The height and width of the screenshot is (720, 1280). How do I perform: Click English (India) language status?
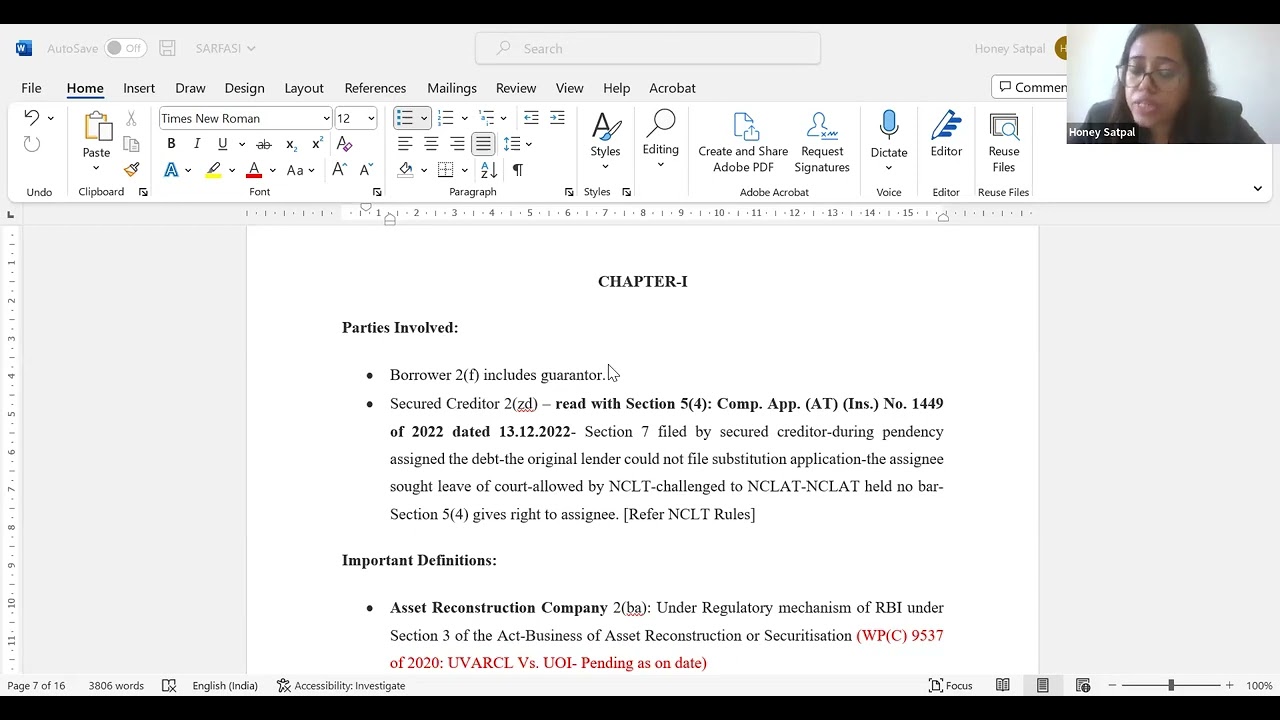point(225,685)
